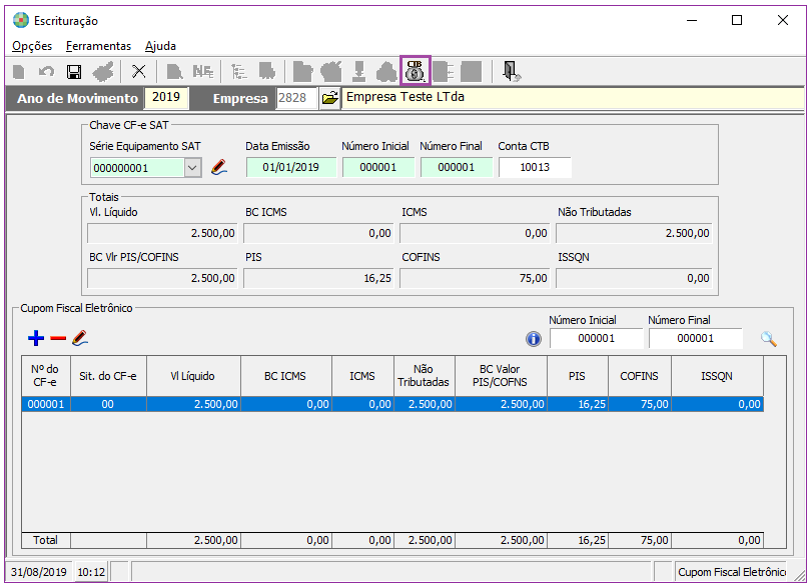This screenshot has height=586, width=812.
Task: Click the PIS total field 16,25
Action: pos(318,278)
